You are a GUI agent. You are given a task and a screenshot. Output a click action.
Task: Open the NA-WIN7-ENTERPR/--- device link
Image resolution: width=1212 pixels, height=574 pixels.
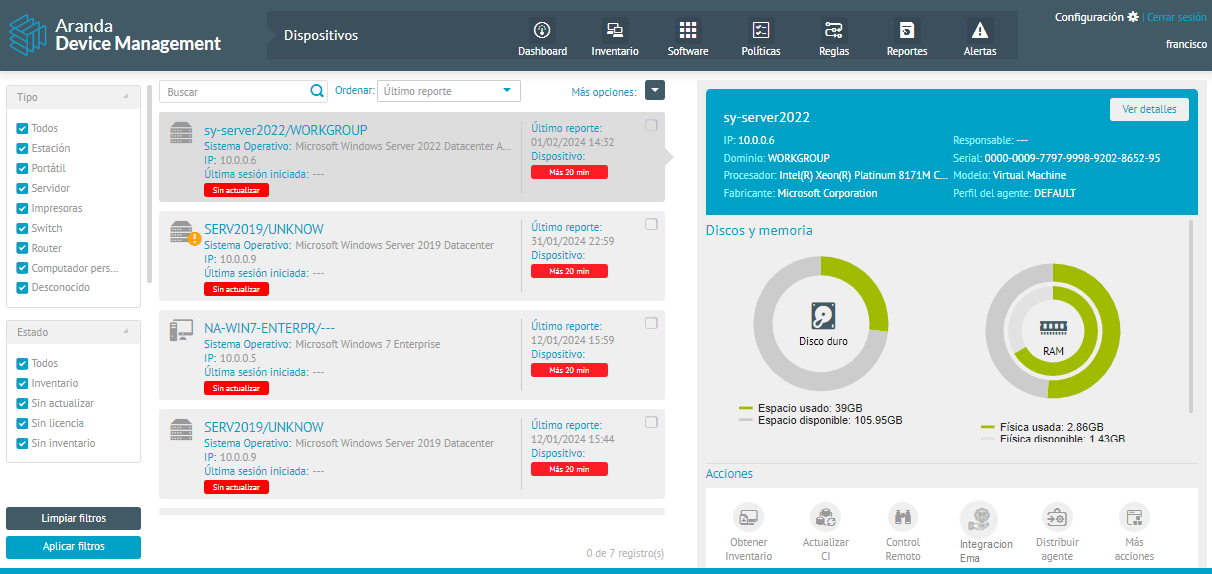(x=269, y=328)
